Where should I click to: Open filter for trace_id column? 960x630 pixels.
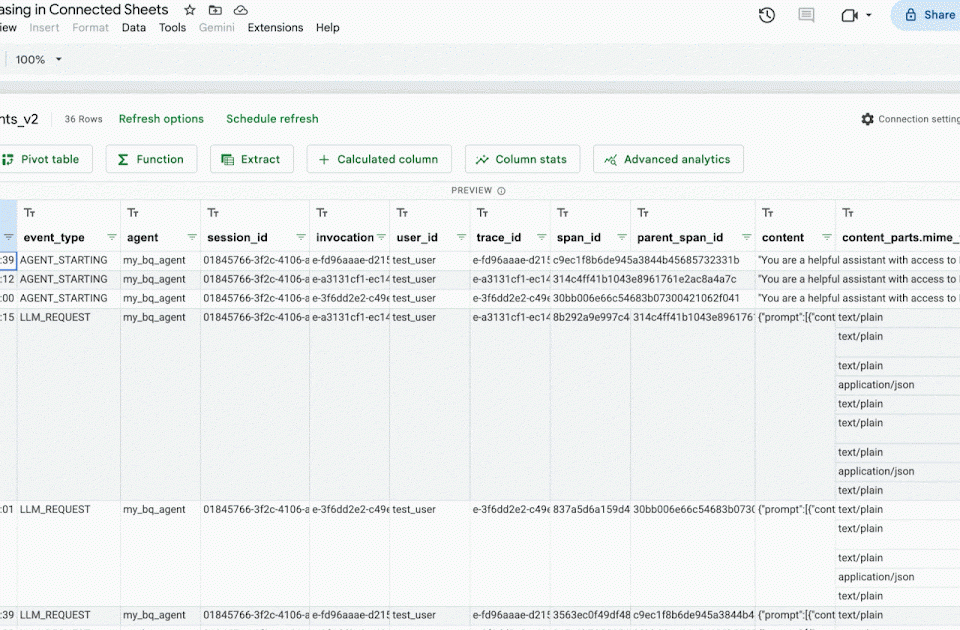[x=541, y=237]
